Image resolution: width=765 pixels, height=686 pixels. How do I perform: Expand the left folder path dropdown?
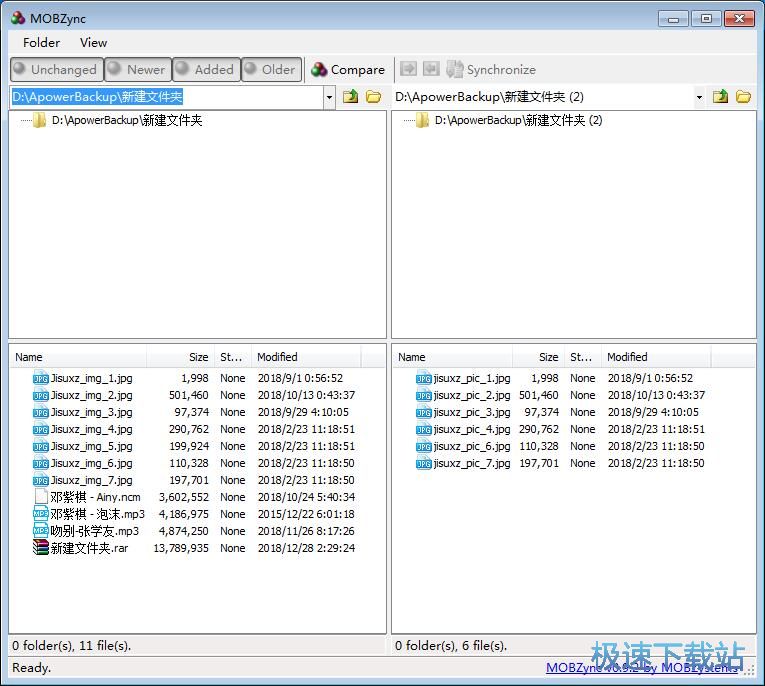click(330, 97)
